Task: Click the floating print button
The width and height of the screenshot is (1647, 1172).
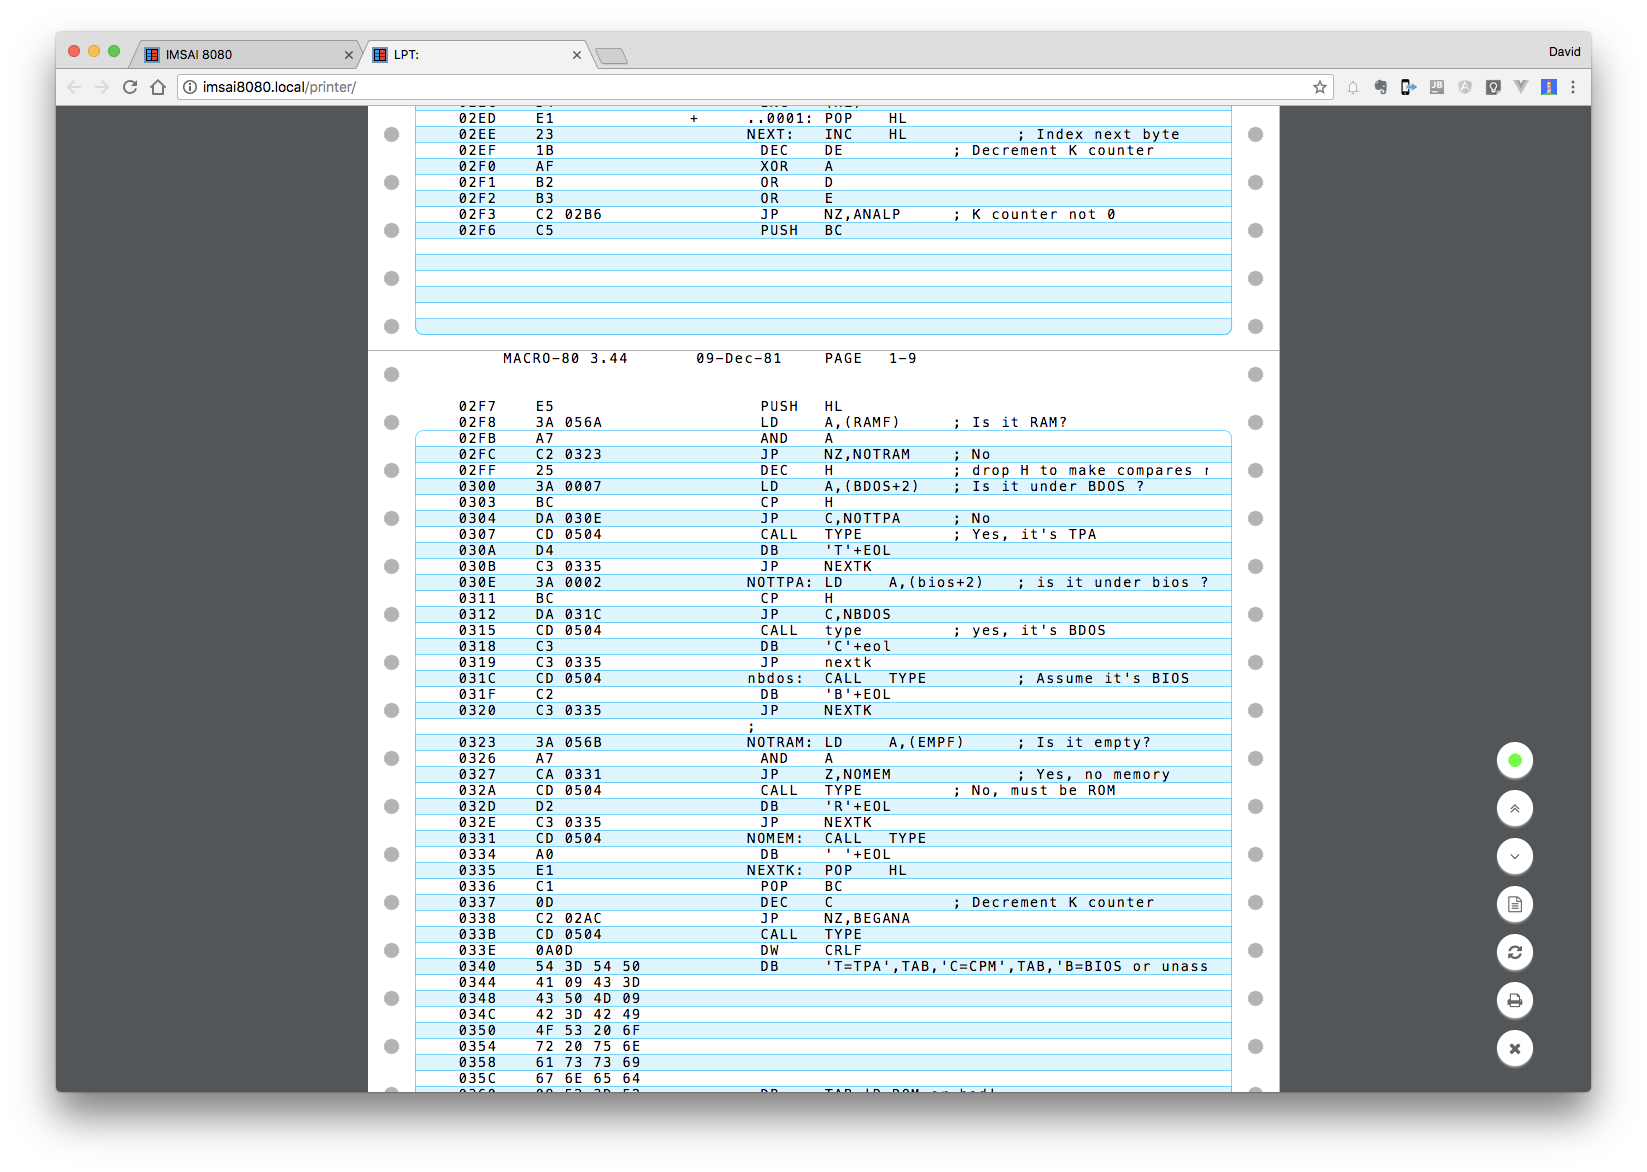Action: pyautogui.click(x=1514, y=1000)
